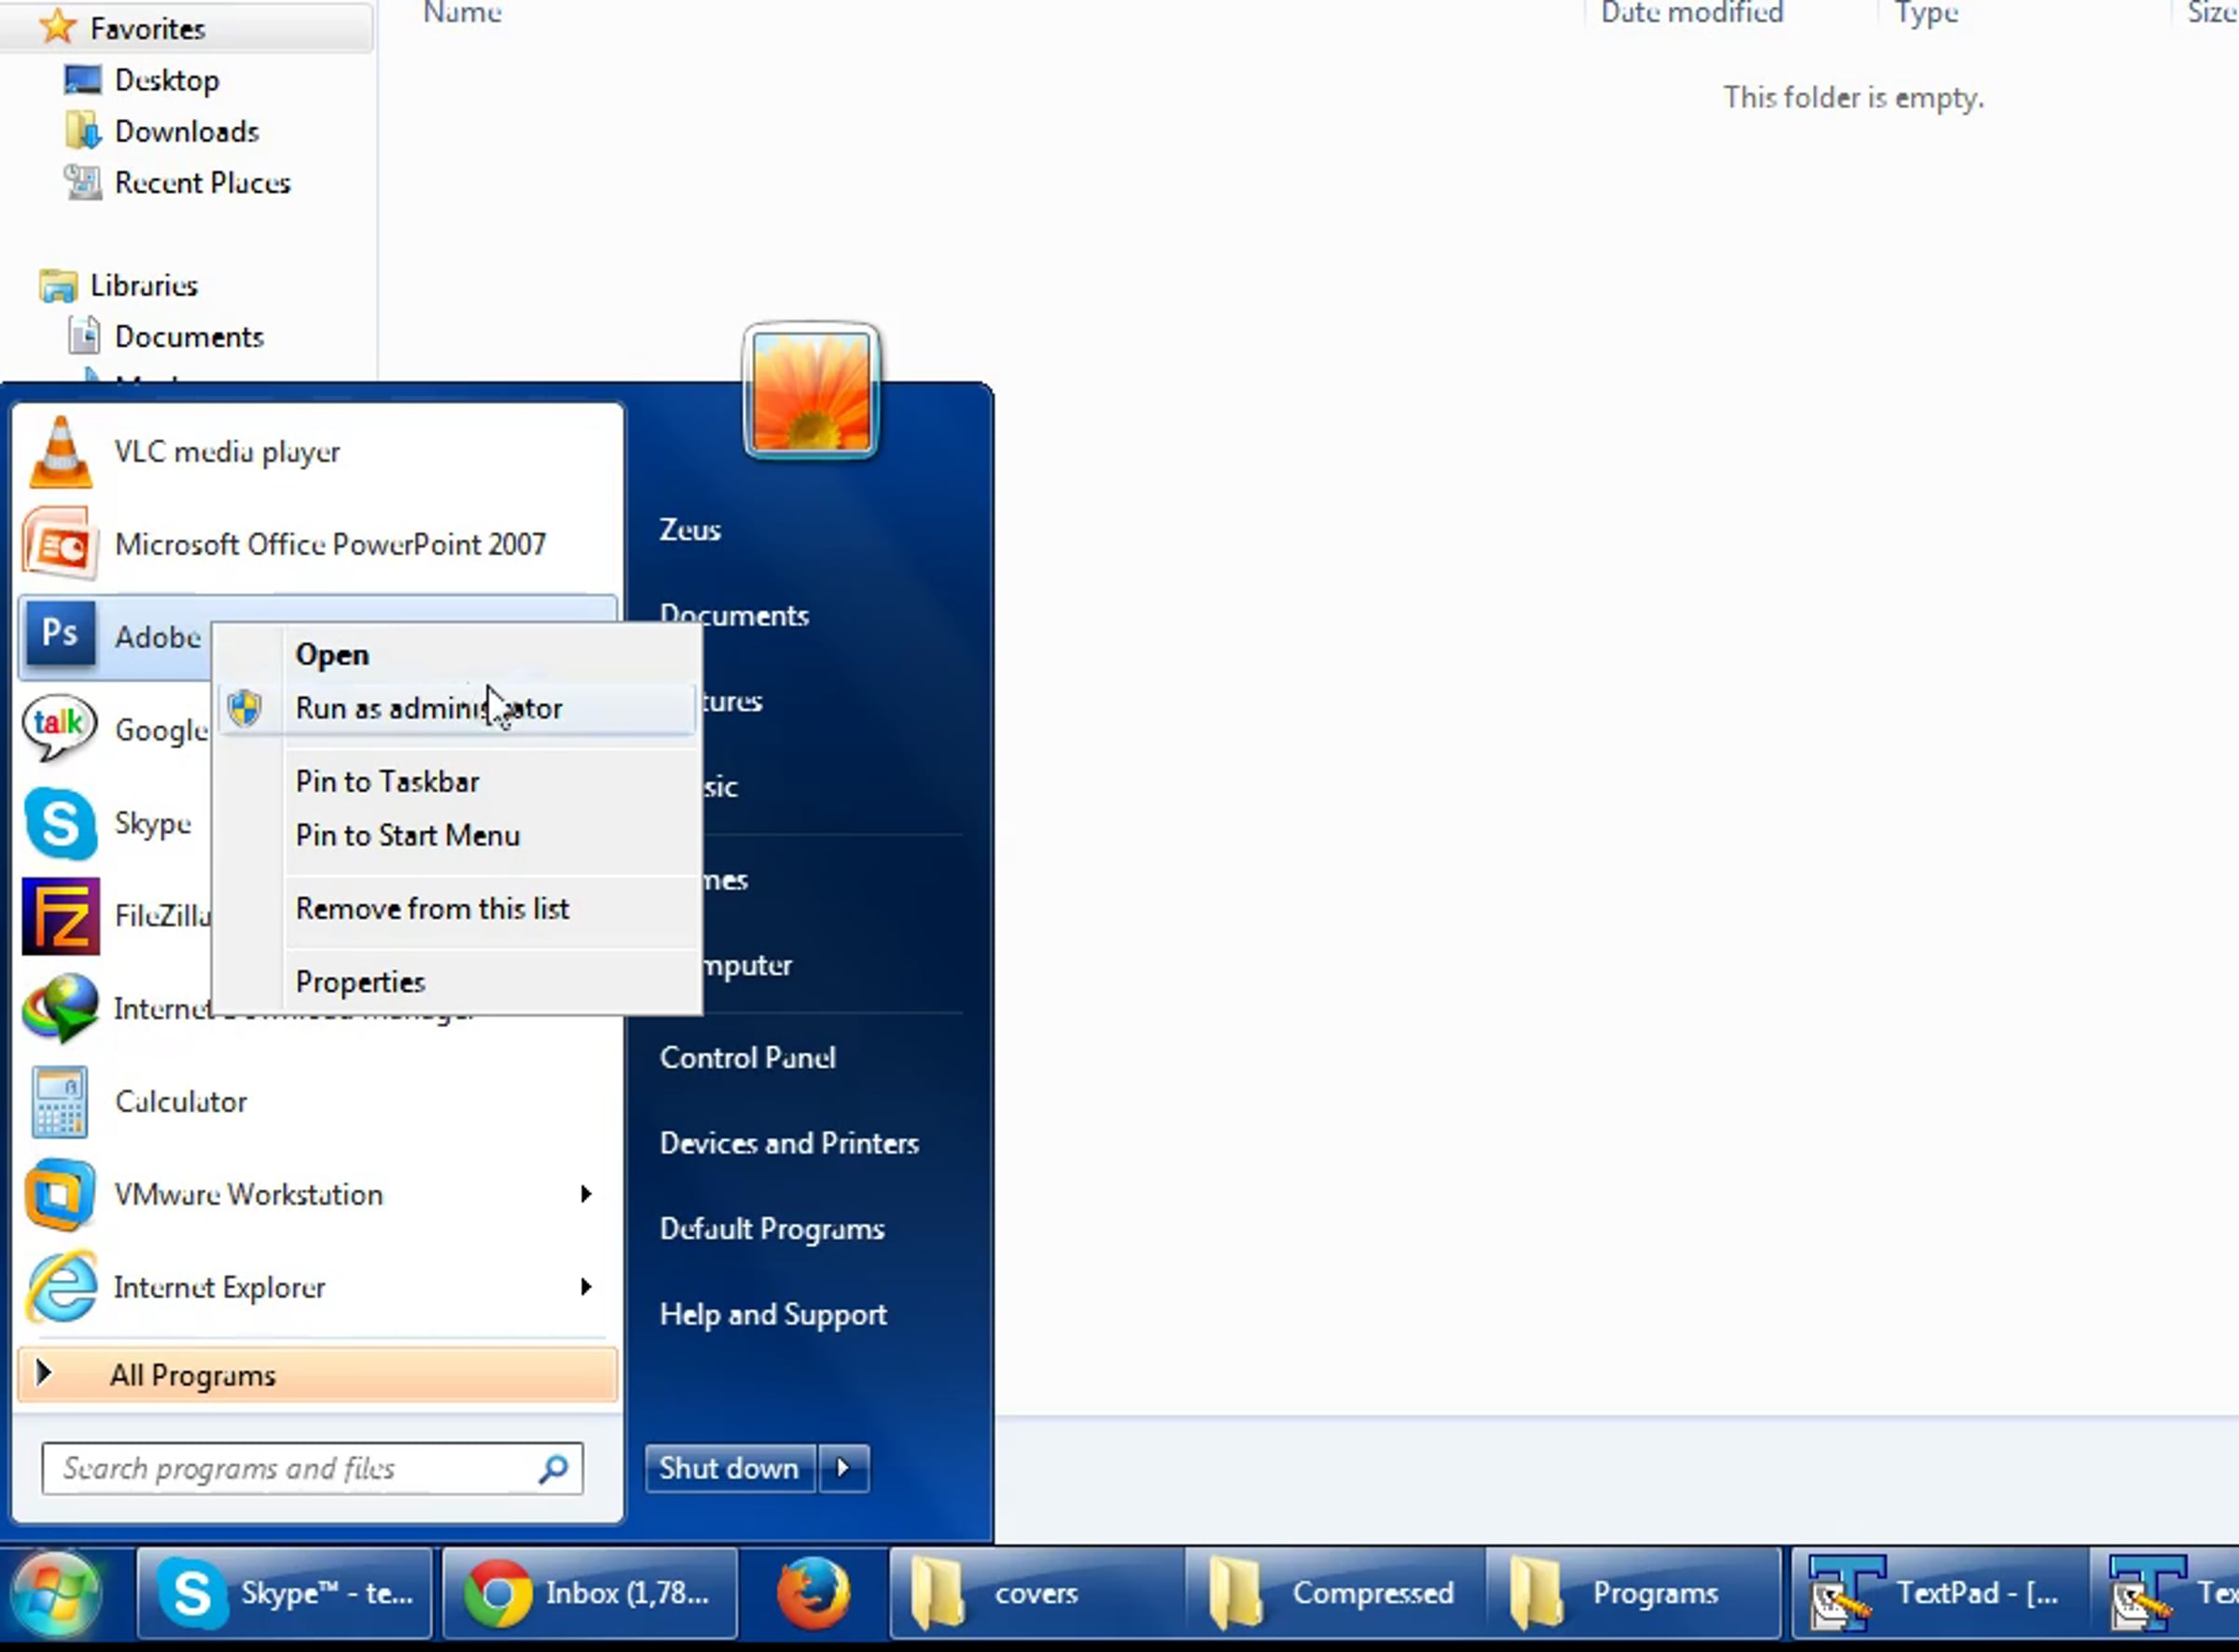Choose Run as administrator from context menu
Viewport: 2239px width, 1652px height.
click(x=428, y=709)
